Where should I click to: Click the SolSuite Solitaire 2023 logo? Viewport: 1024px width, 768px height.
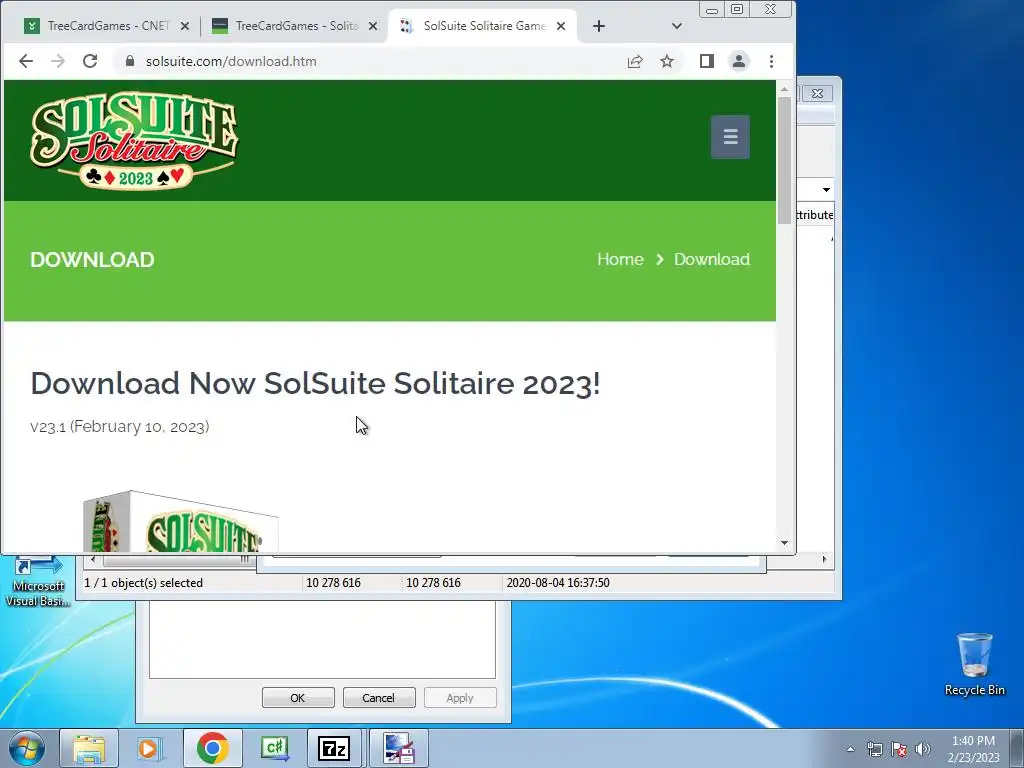tap(135, 140)
